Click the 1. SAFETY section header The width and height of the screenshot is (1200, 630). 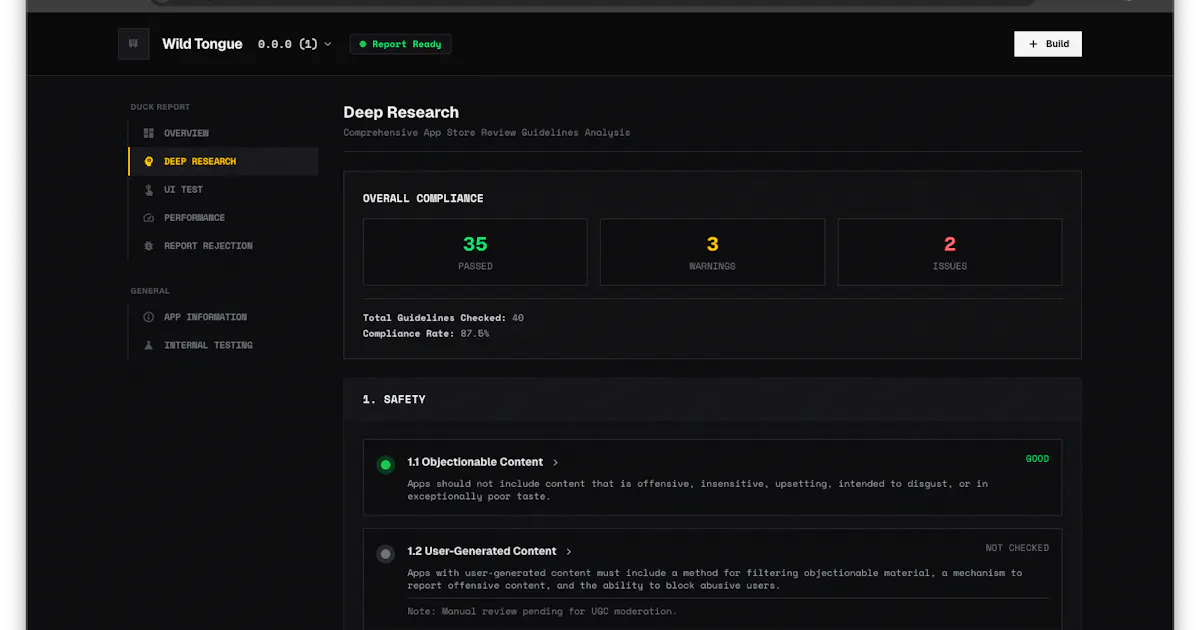coord(394,399)
